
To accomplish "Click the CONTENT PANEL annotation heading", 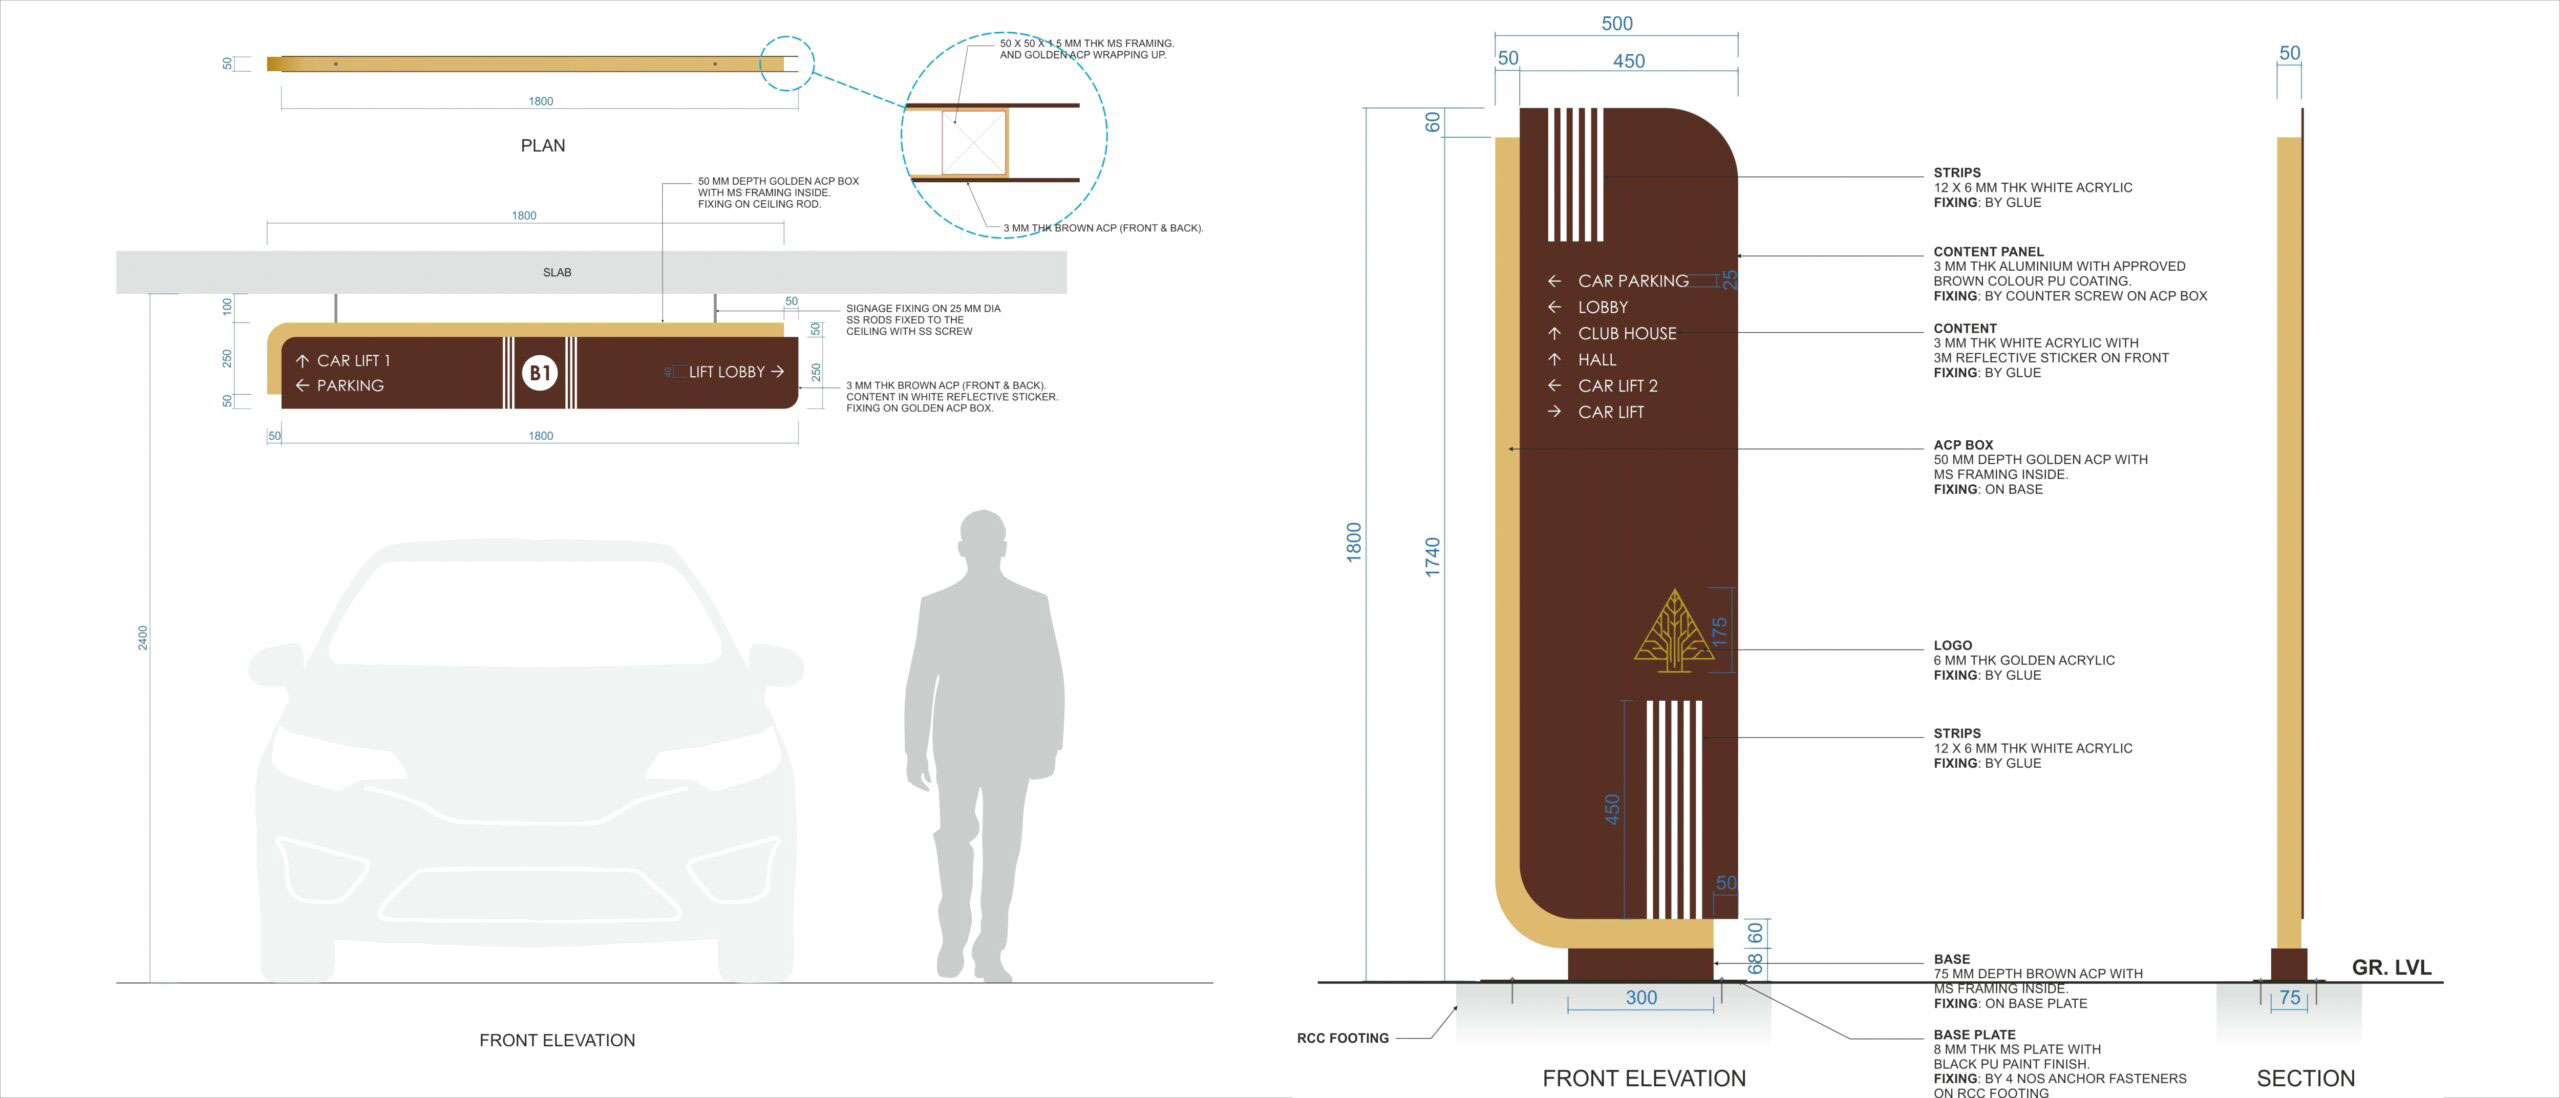I will point(1988,252).
